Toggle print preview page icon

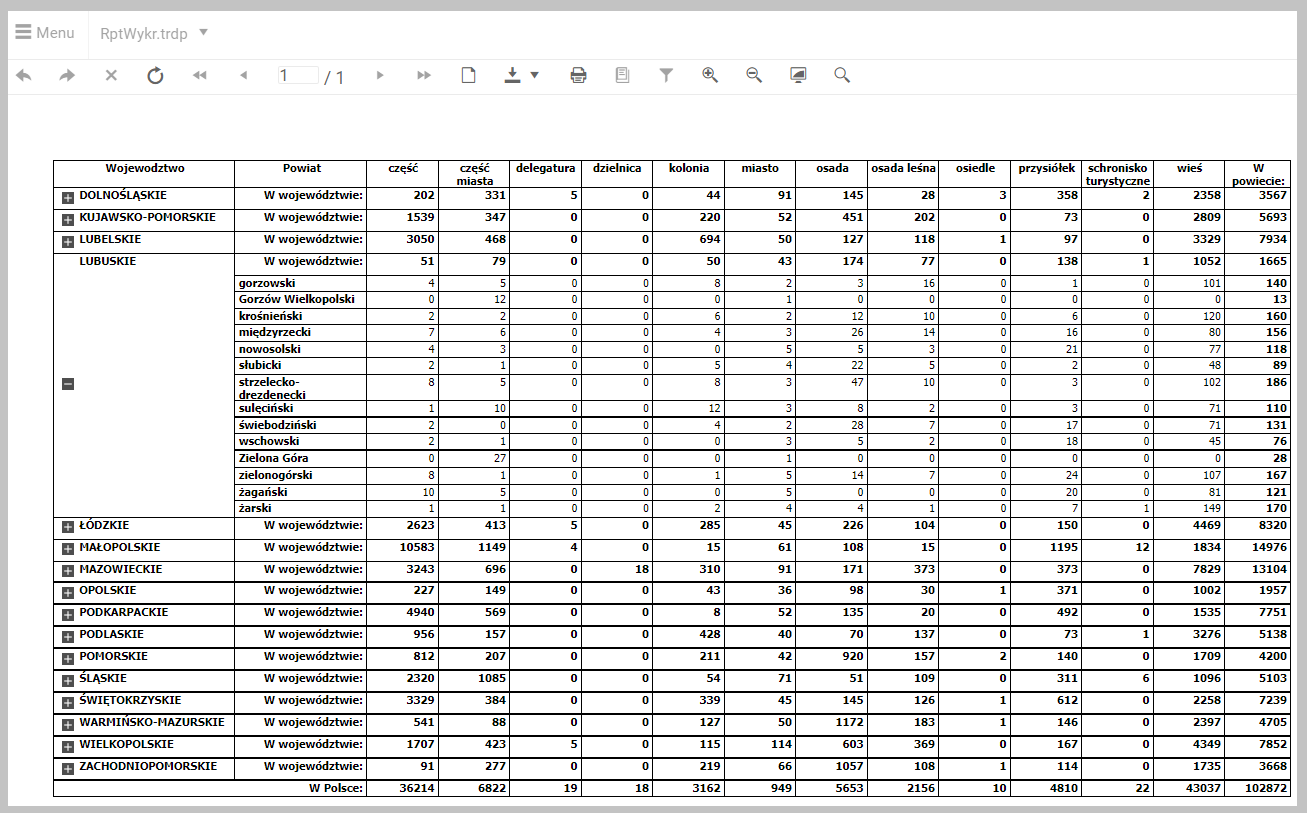[622, 75]
